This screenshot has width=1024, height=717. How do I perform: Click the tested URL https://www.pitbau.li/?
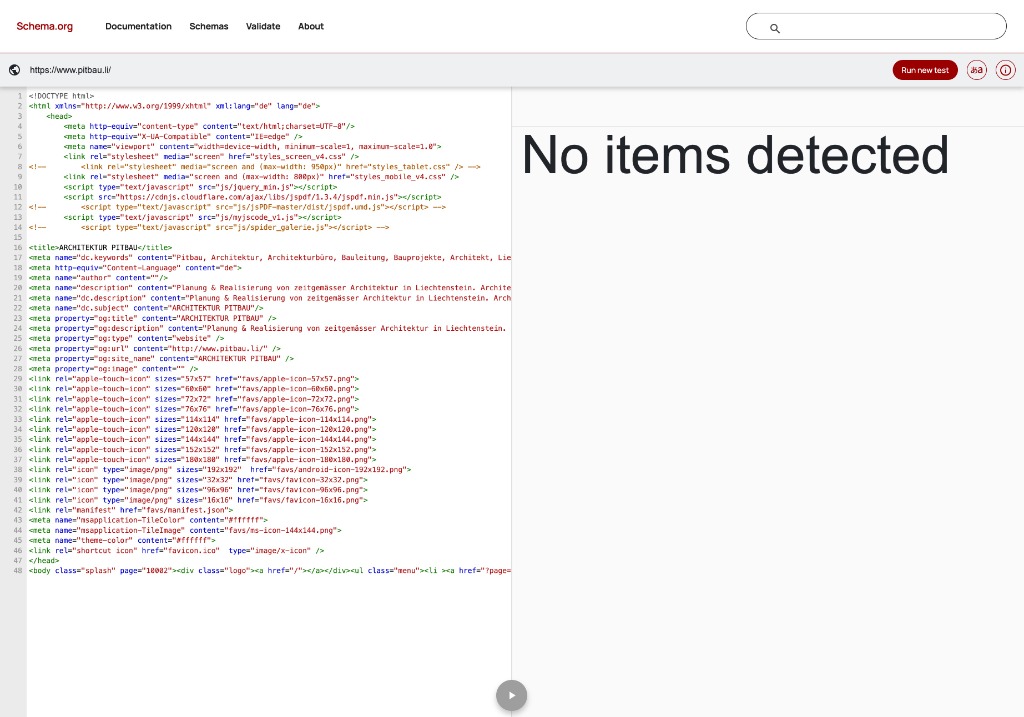71,70
